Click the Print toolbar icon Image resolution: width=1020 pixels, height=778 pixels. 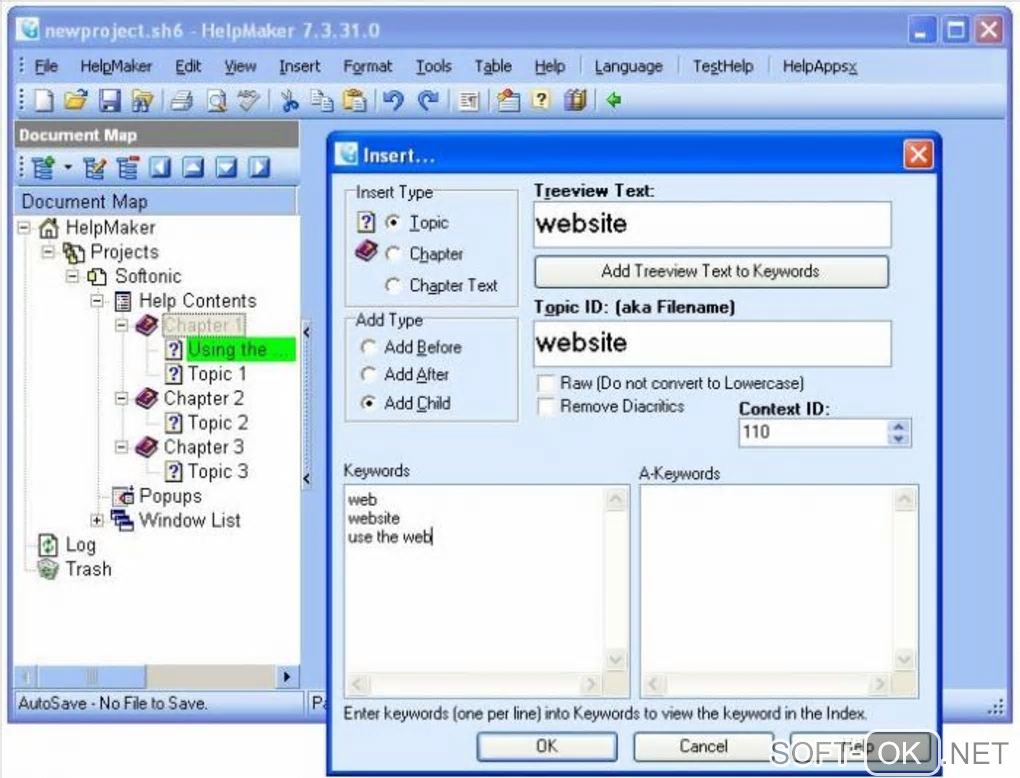point(181,101)
